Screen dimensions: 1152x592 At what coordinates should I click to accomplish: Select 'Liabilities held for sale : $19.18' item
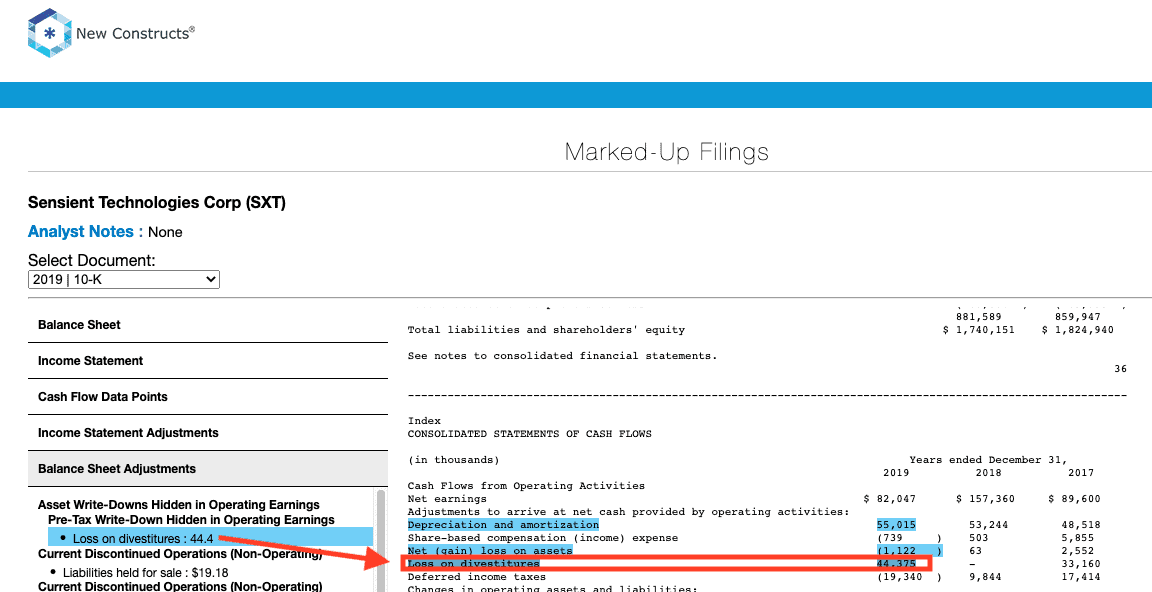click(x=145, y=572)
